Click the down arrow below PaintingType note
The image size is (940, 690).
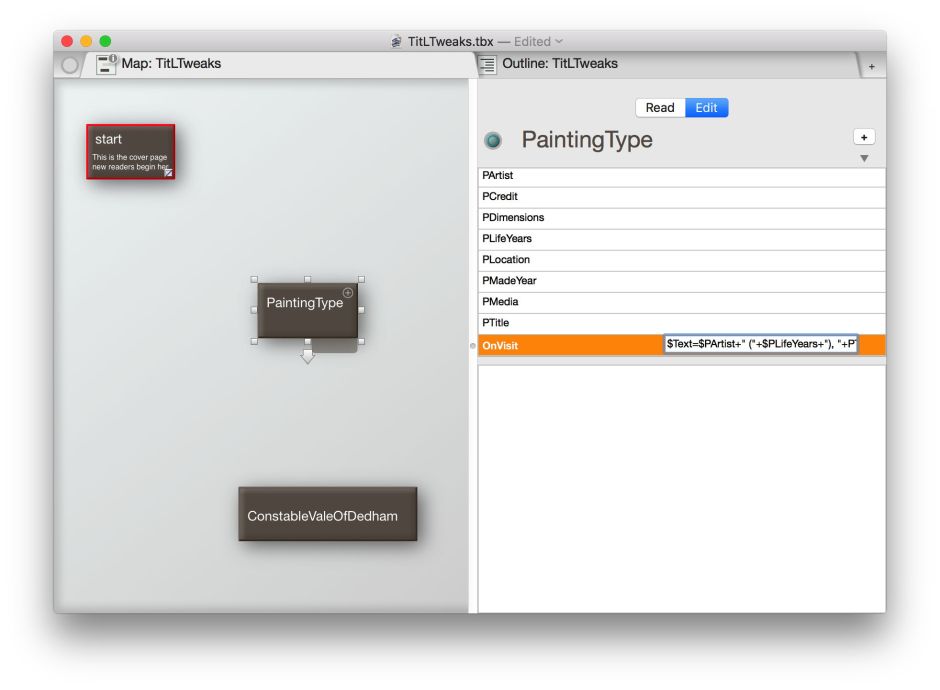[x=307, y=357]
